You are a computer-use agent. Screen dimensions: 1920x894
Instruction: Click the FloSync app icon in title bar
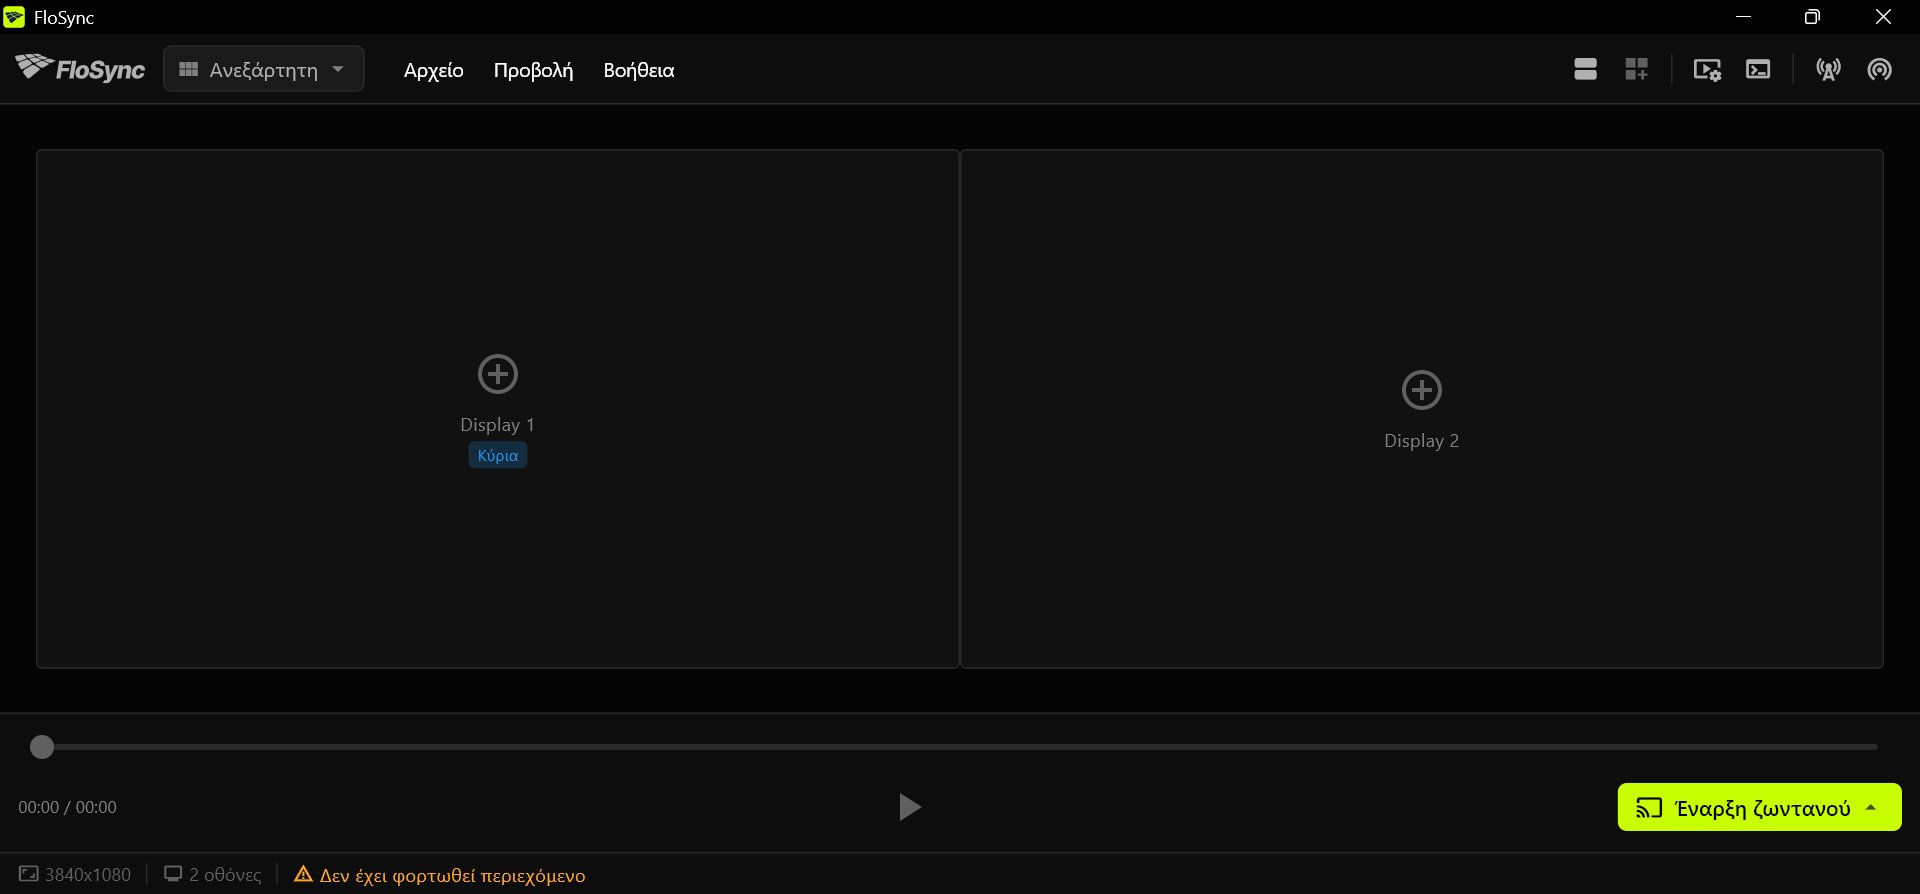pos(14,17)
